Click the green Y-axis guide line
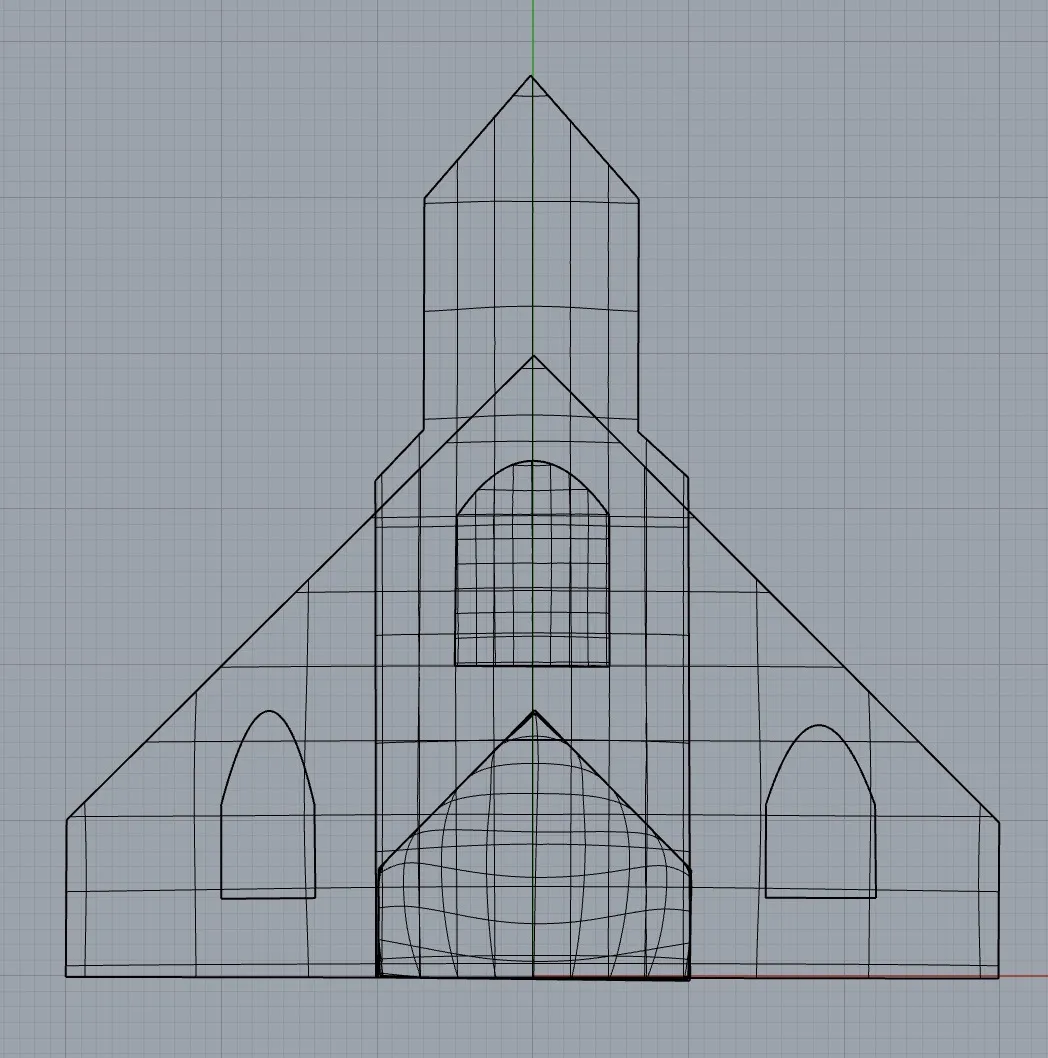This screenshot has height=1058, width=1048. (533, 40)
